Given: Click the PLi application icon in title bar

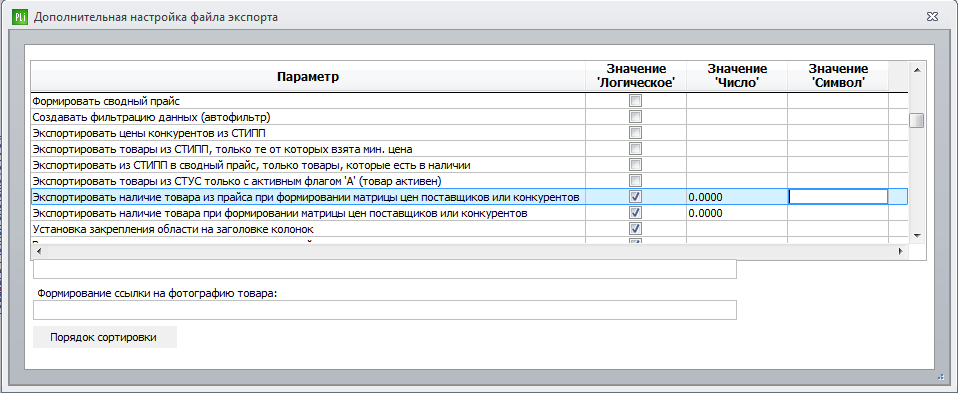Looking at the screenshot, I should click(20, 17).
